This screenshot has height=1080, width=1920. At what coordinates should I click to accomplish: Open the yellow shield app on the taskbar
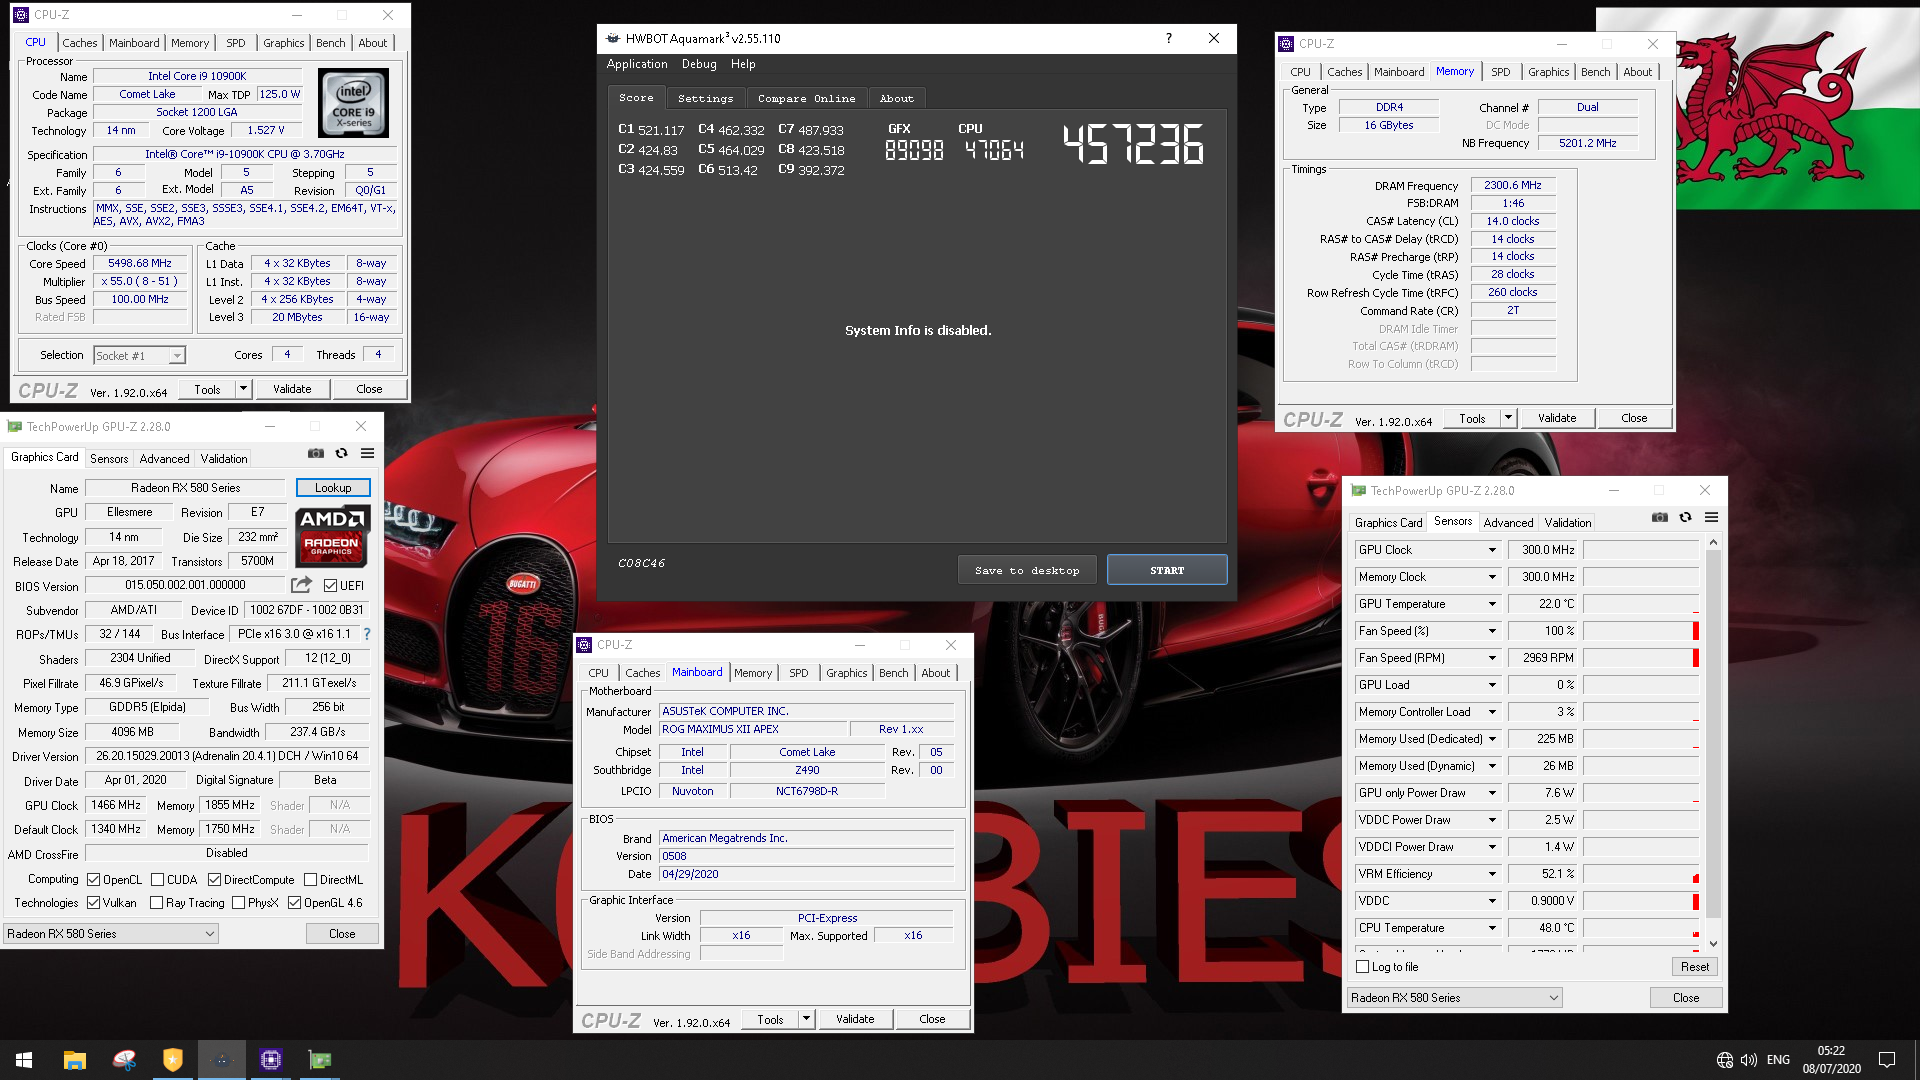pos(173,1060)
